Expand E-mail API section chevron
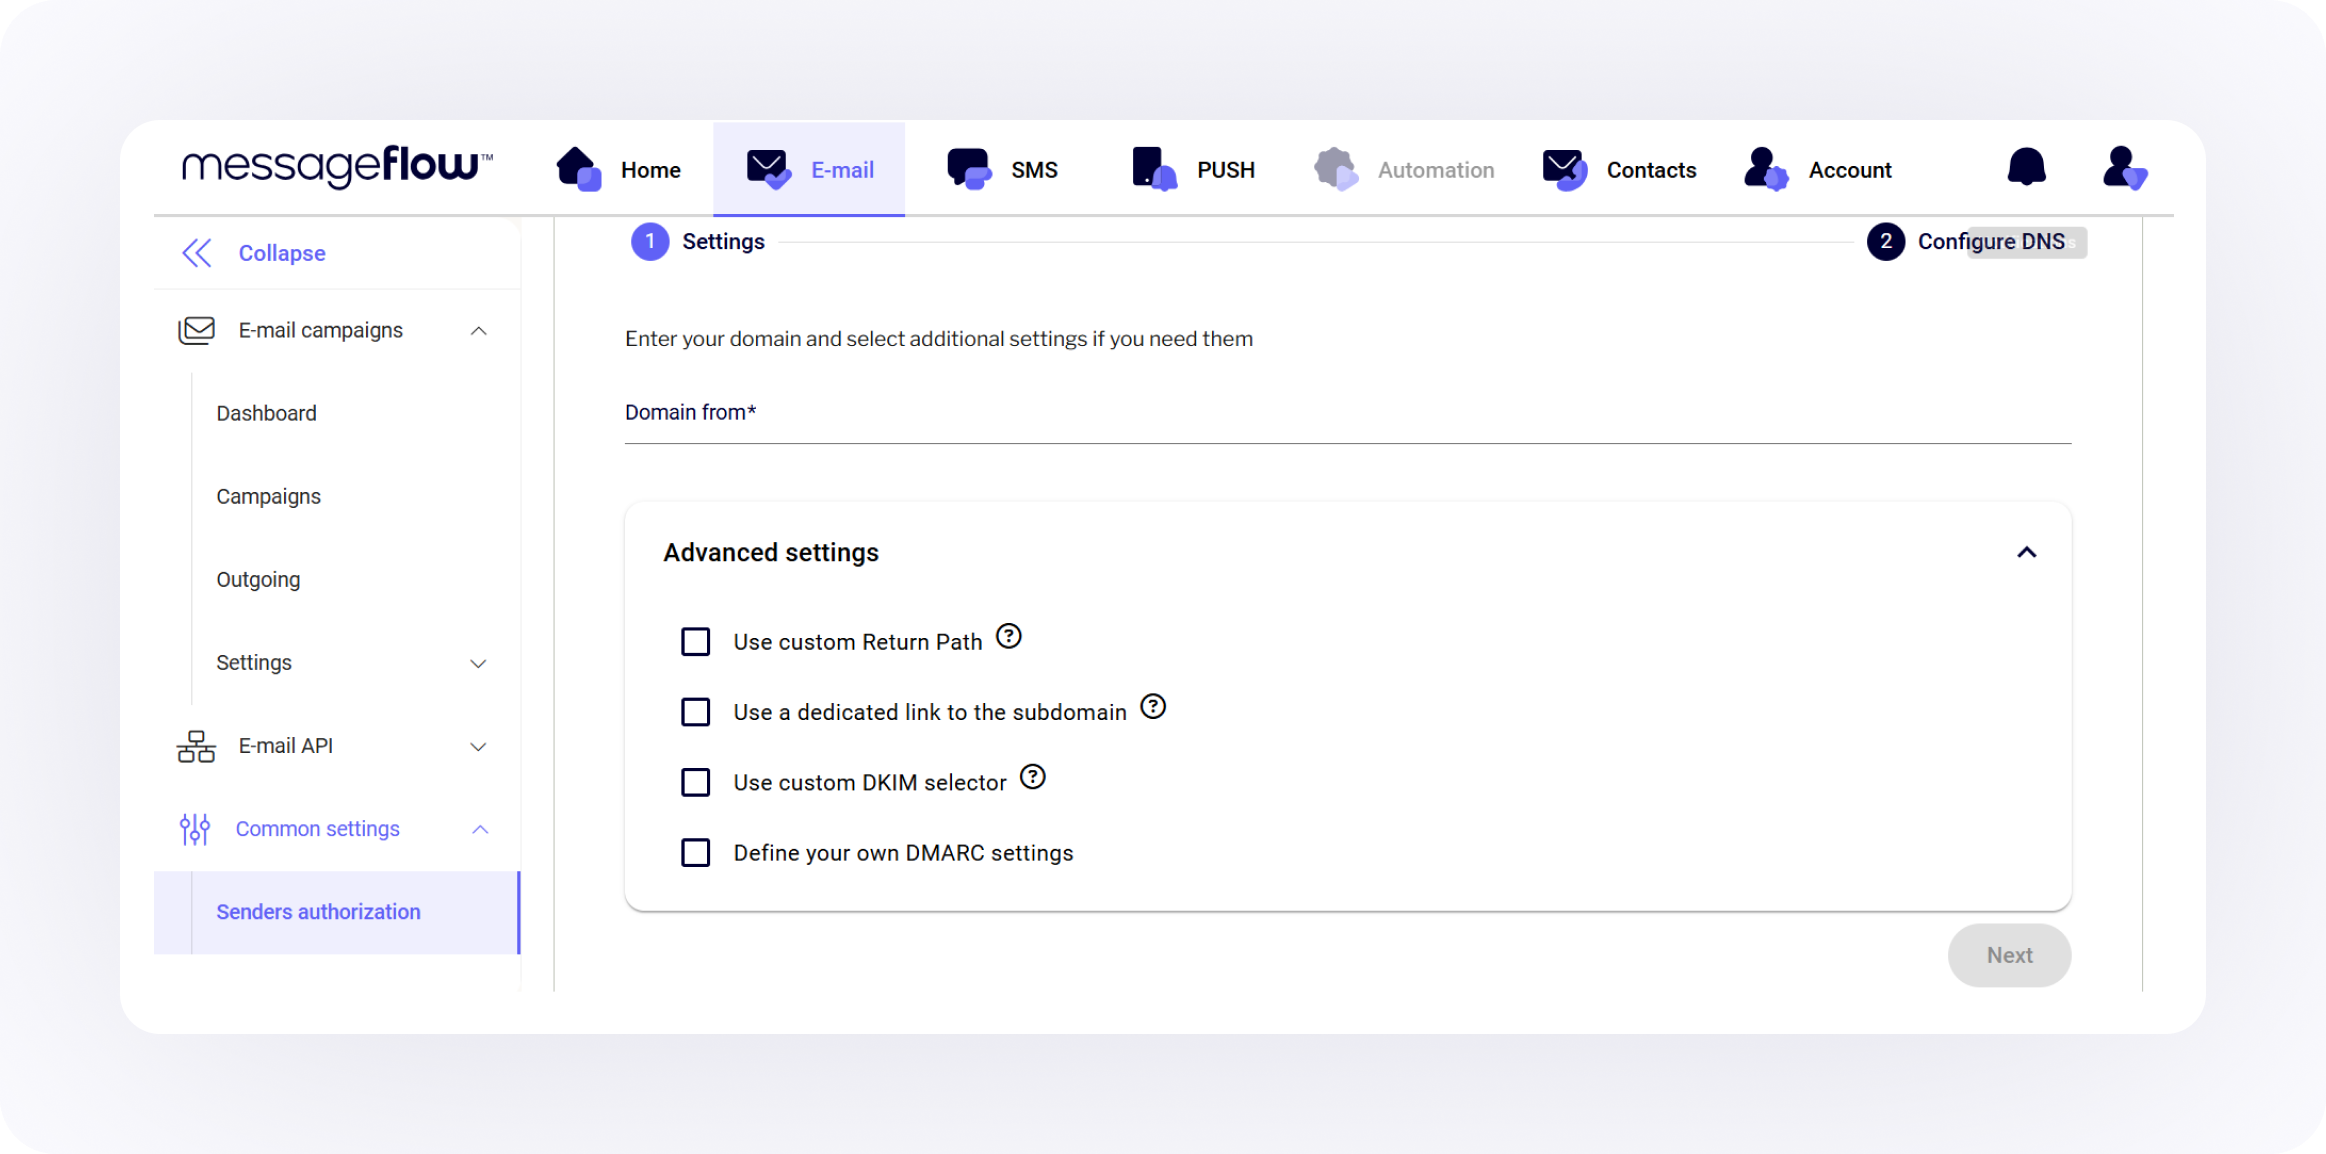The width and height of the screenshot is (2326, 1154). pyautogui.click(x=479, y=747)
